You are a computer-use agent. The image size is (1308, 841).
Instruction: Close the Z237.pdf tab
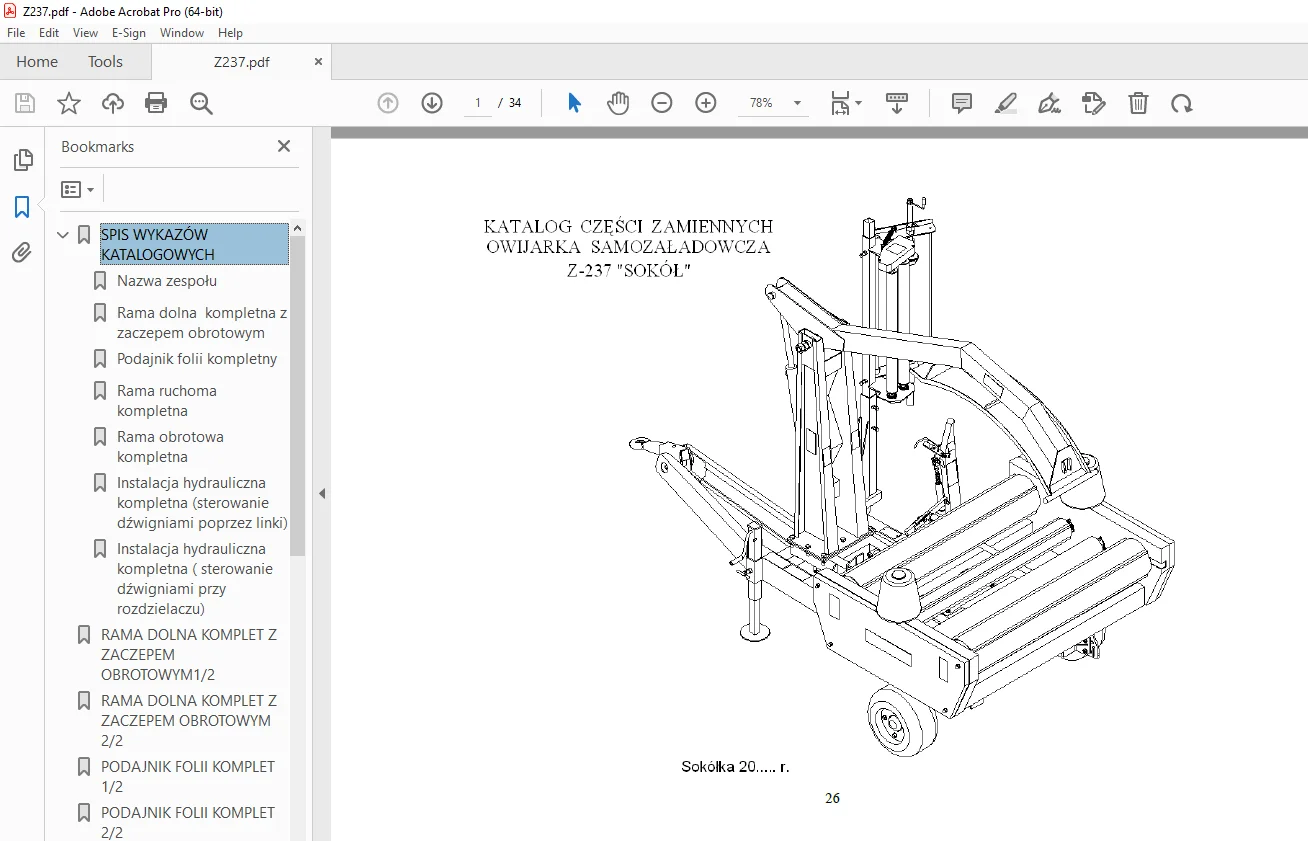click(319, 61)
